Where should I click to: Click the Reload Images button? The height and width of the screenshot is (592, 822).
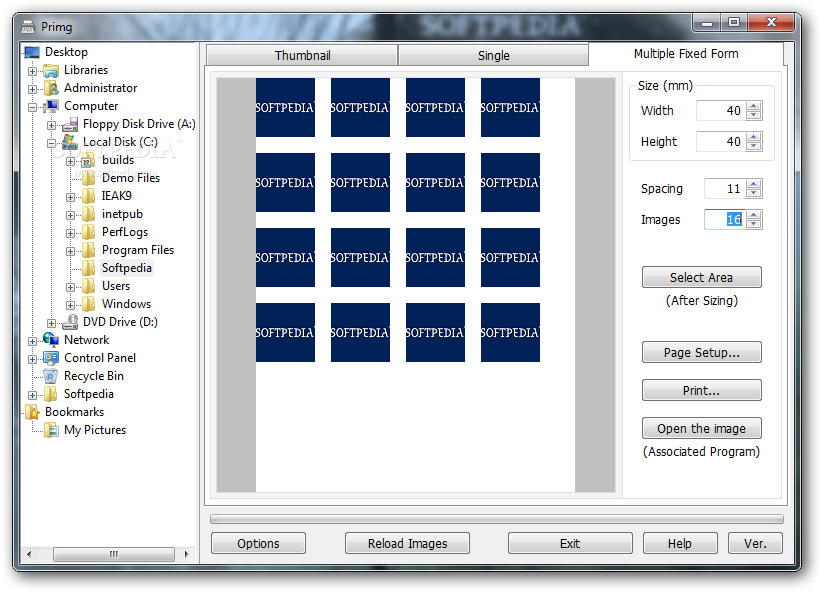(407, 543)
